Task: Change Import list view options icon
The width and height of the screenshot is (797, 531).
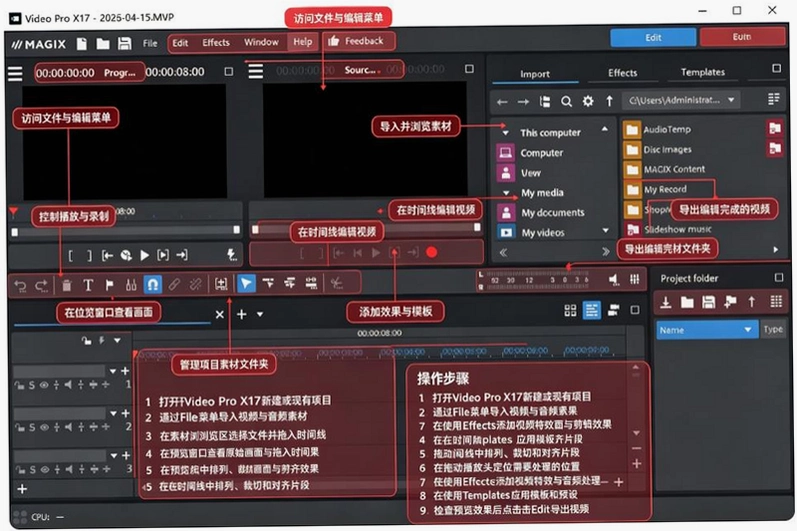Action: pyautogui.click(x=774, y=99)
